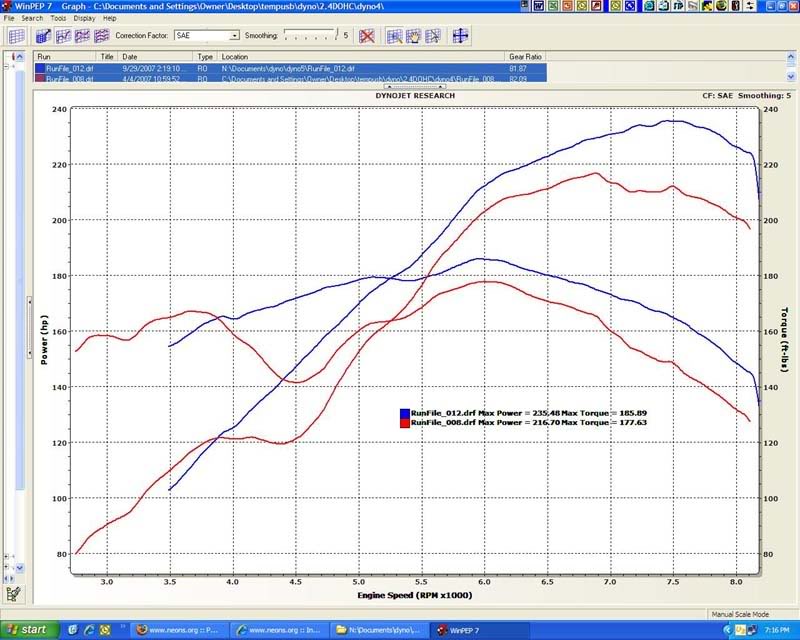Viewport: 800px width, 640px height.
Task: Open the File menu
Action: 9,18
